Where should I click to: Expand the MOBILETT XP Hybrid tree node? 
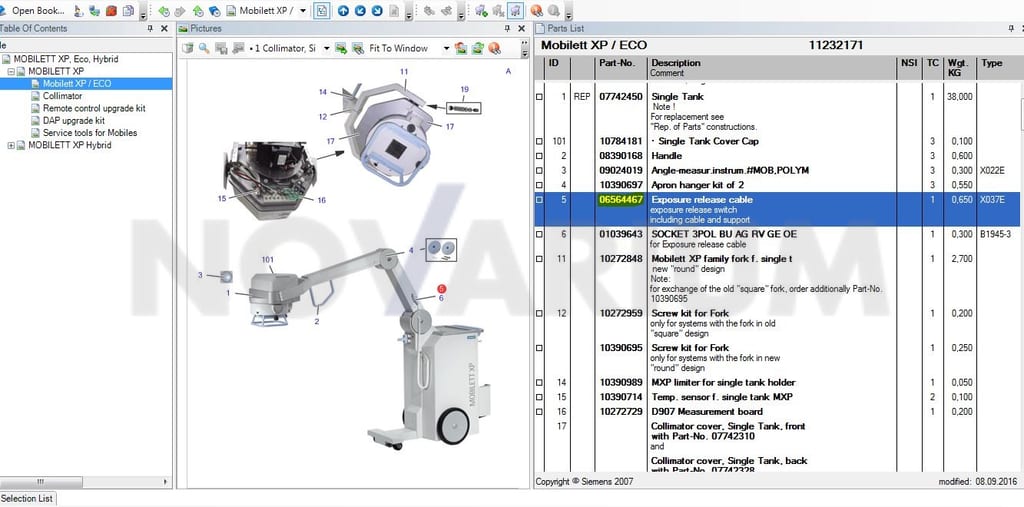point(10,145)
